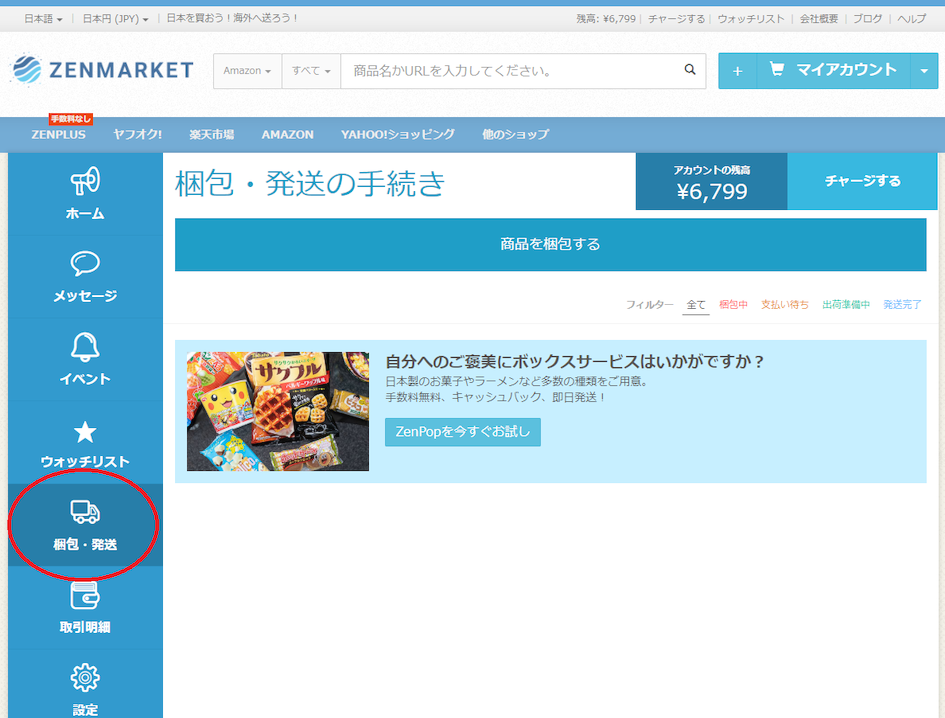This screenshot has width=945, height=718.
Task: Click the search magnifier icon
Action: pos(690,70)
